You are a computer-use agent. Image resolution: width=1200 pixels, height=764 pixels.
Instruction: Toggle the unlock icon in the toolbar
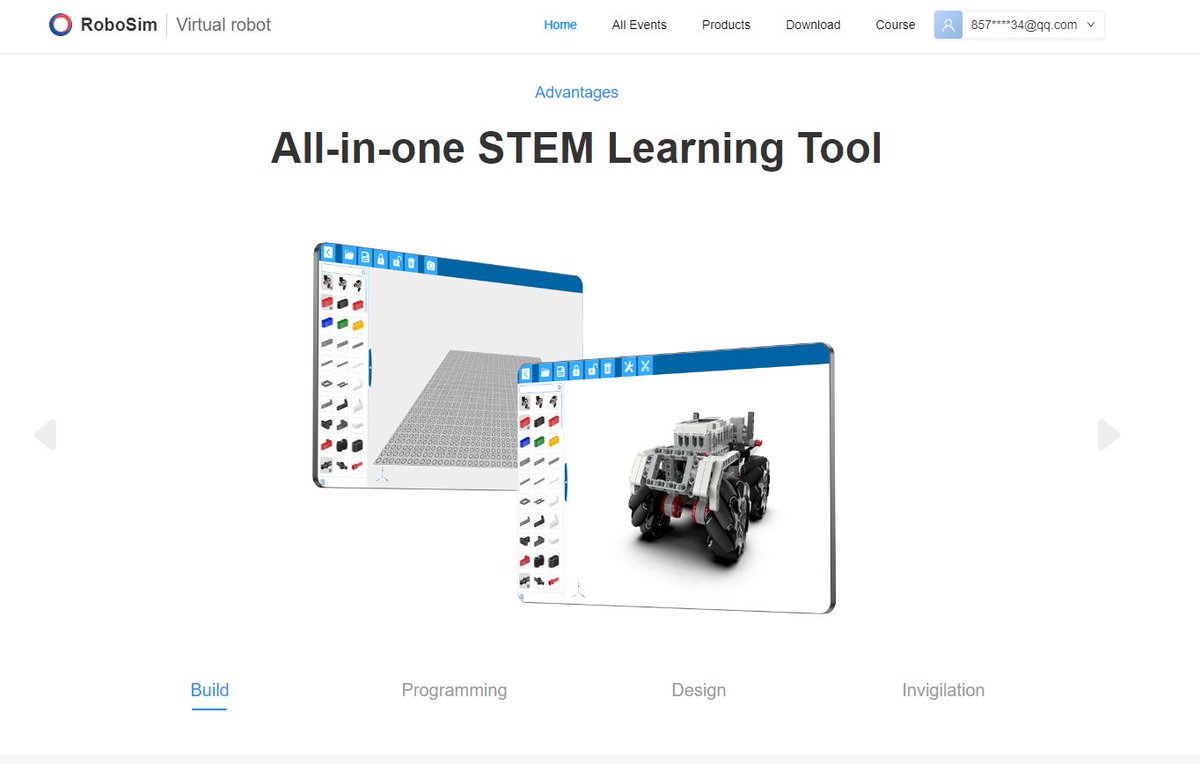point(397,260)
